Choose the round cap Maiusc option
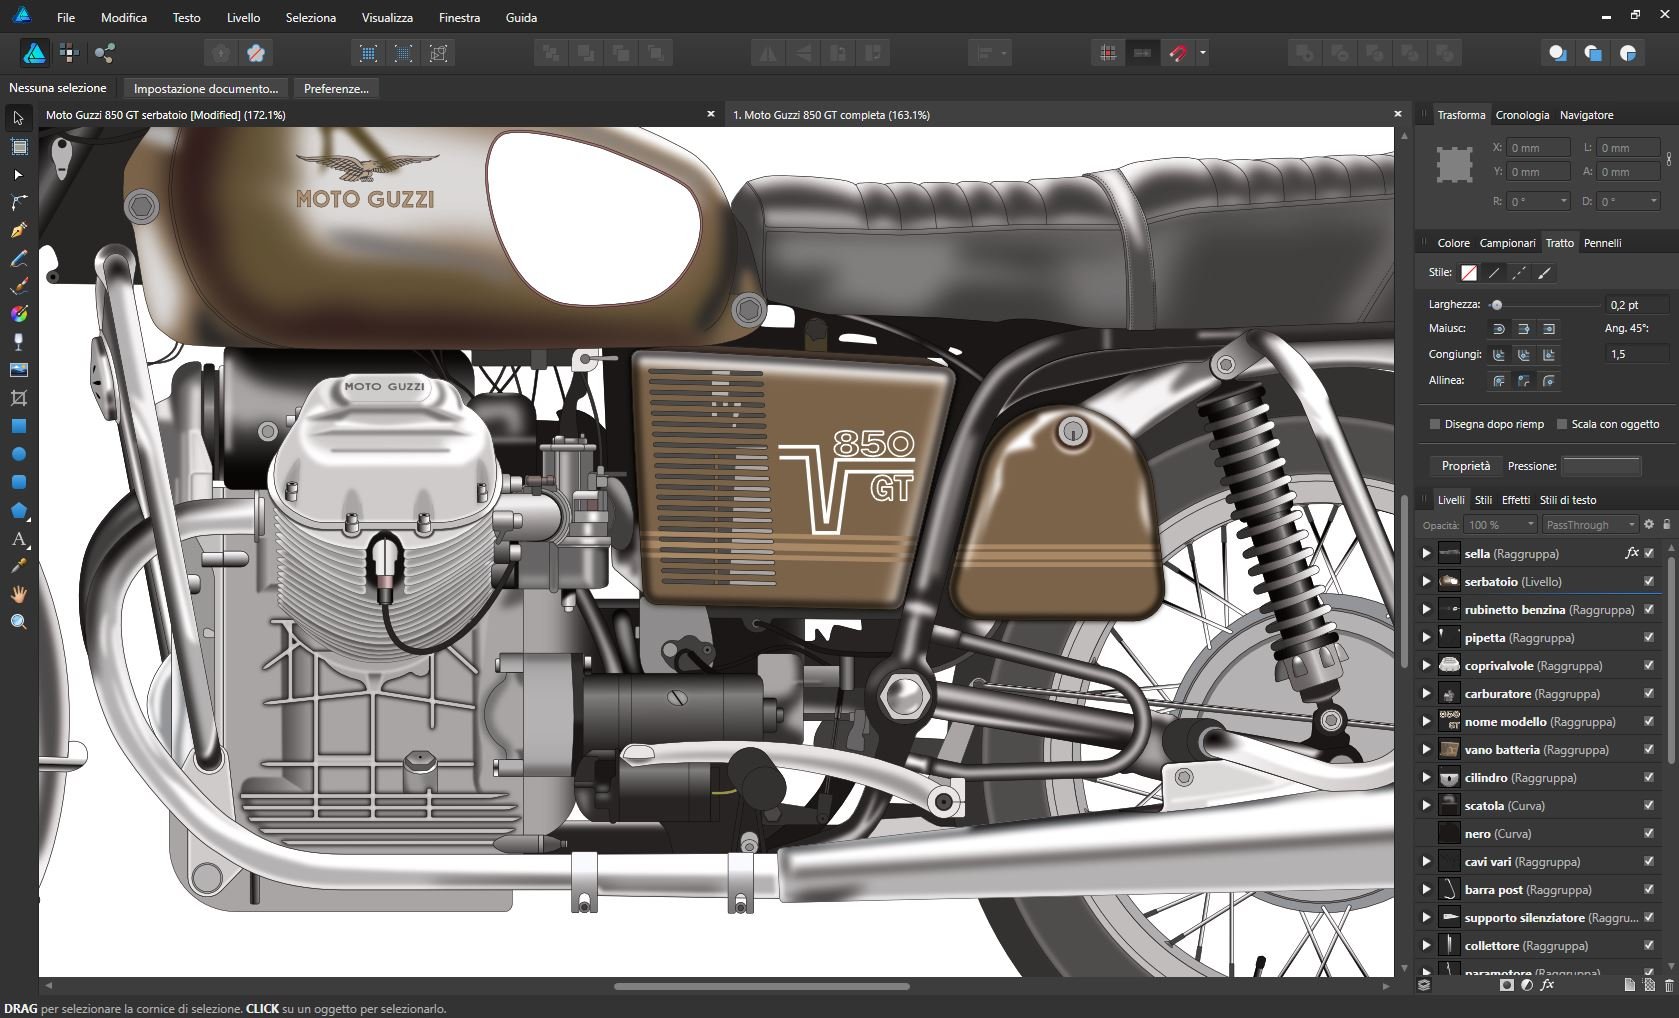 click(x=1498, y=328)
